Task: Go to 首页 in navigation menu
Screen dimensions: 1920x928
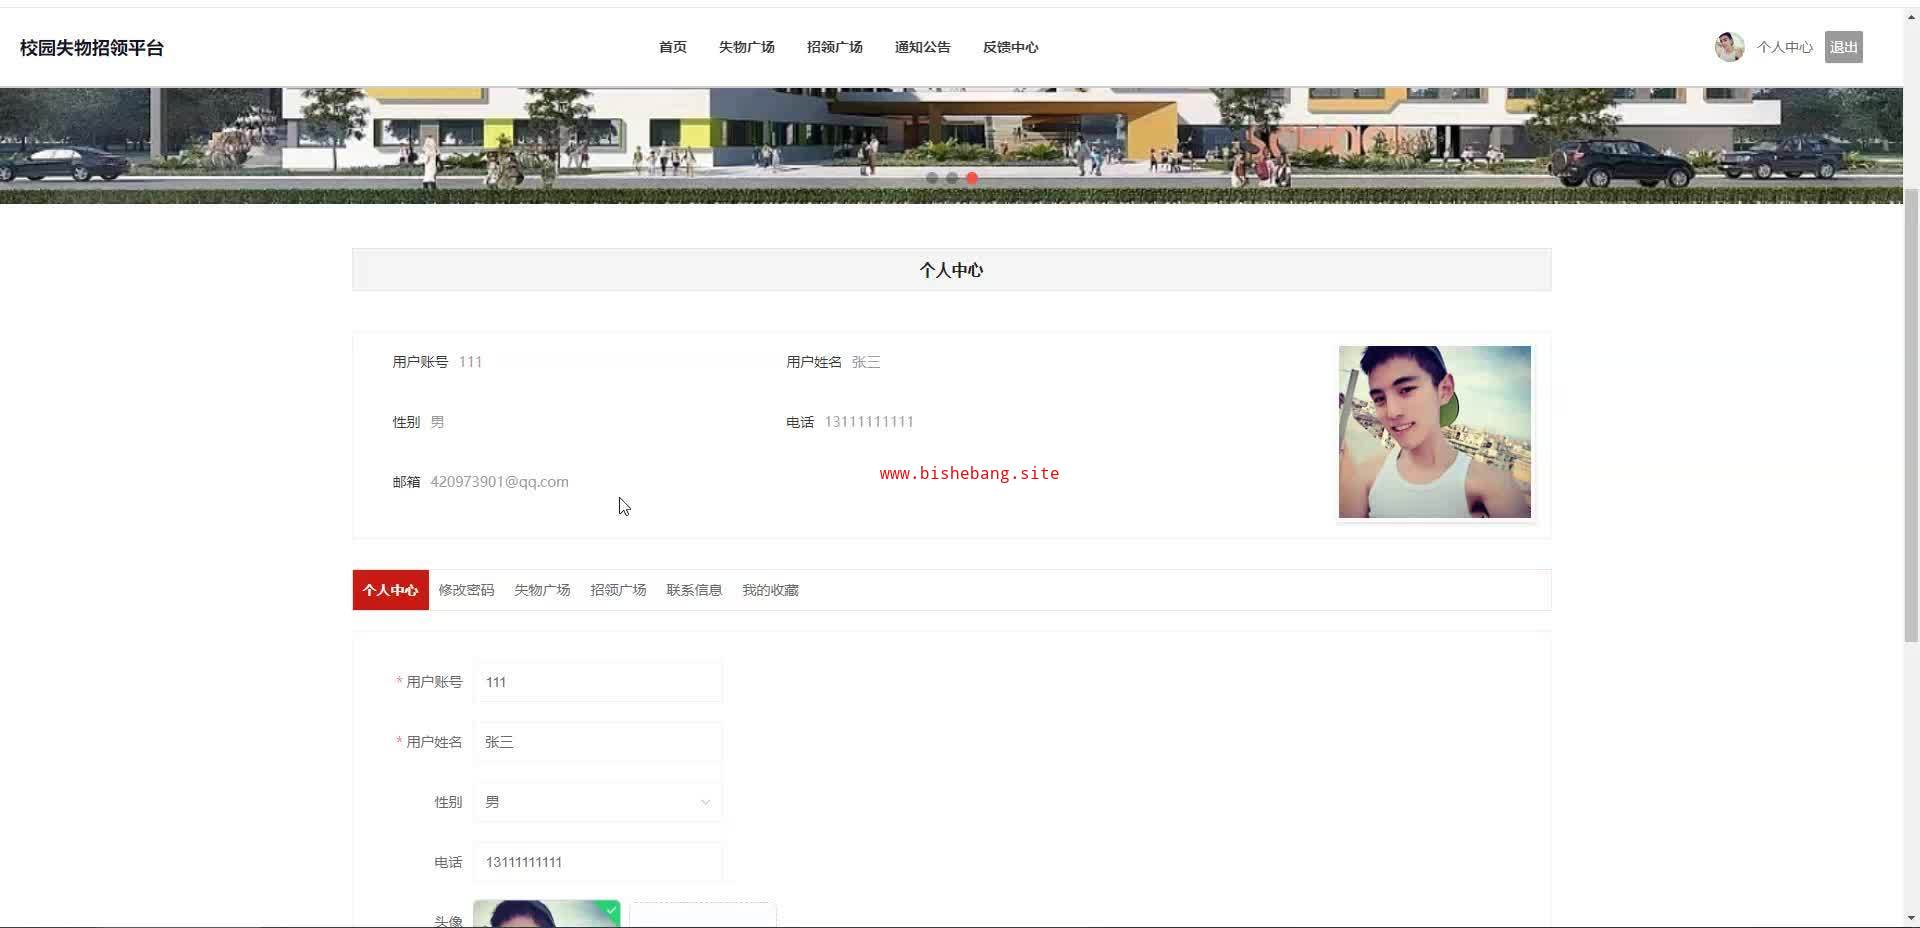Action: tap(672, 47)
